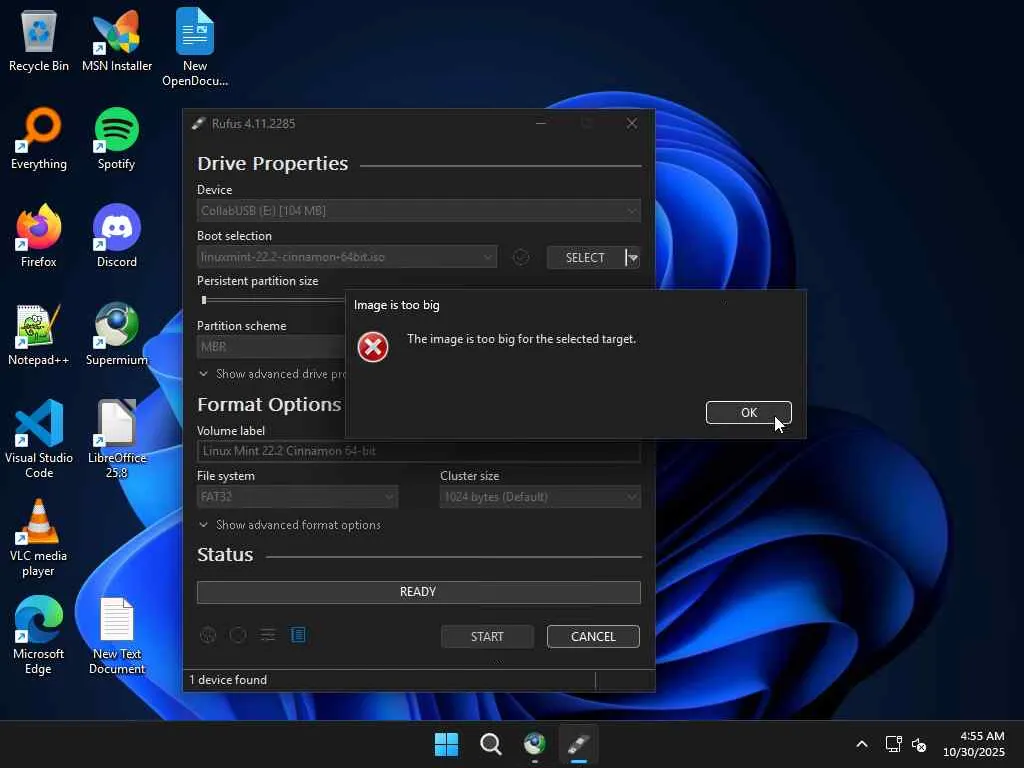The width and height of the screenshot is (1024, 768).
Task: Click SELECT button split arrow
Action: pyautogui.click(x=632, y=257)
